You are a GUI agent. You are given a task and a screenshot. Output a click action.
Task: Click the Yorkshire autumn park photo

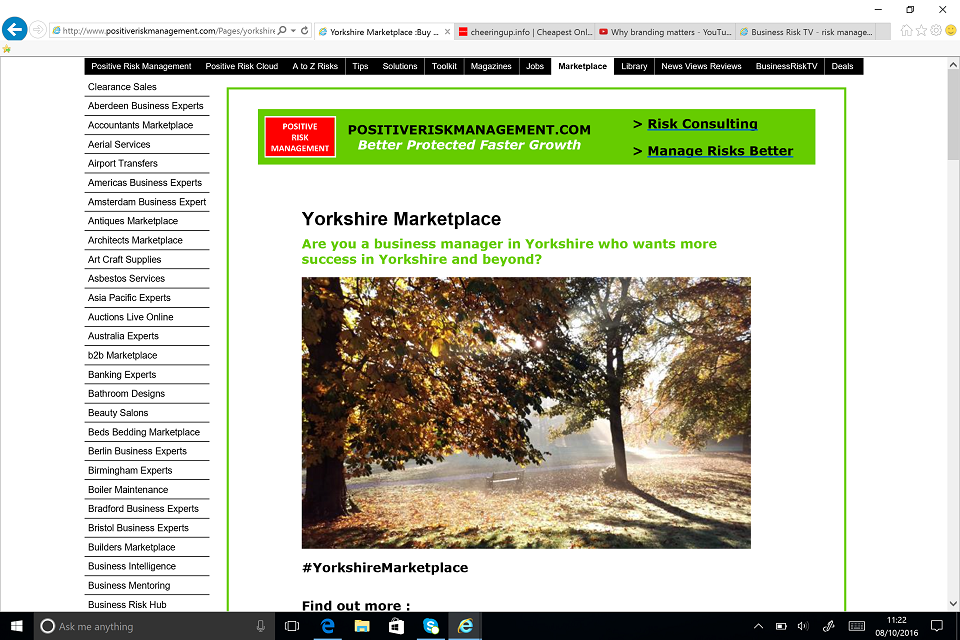(526, 412)
